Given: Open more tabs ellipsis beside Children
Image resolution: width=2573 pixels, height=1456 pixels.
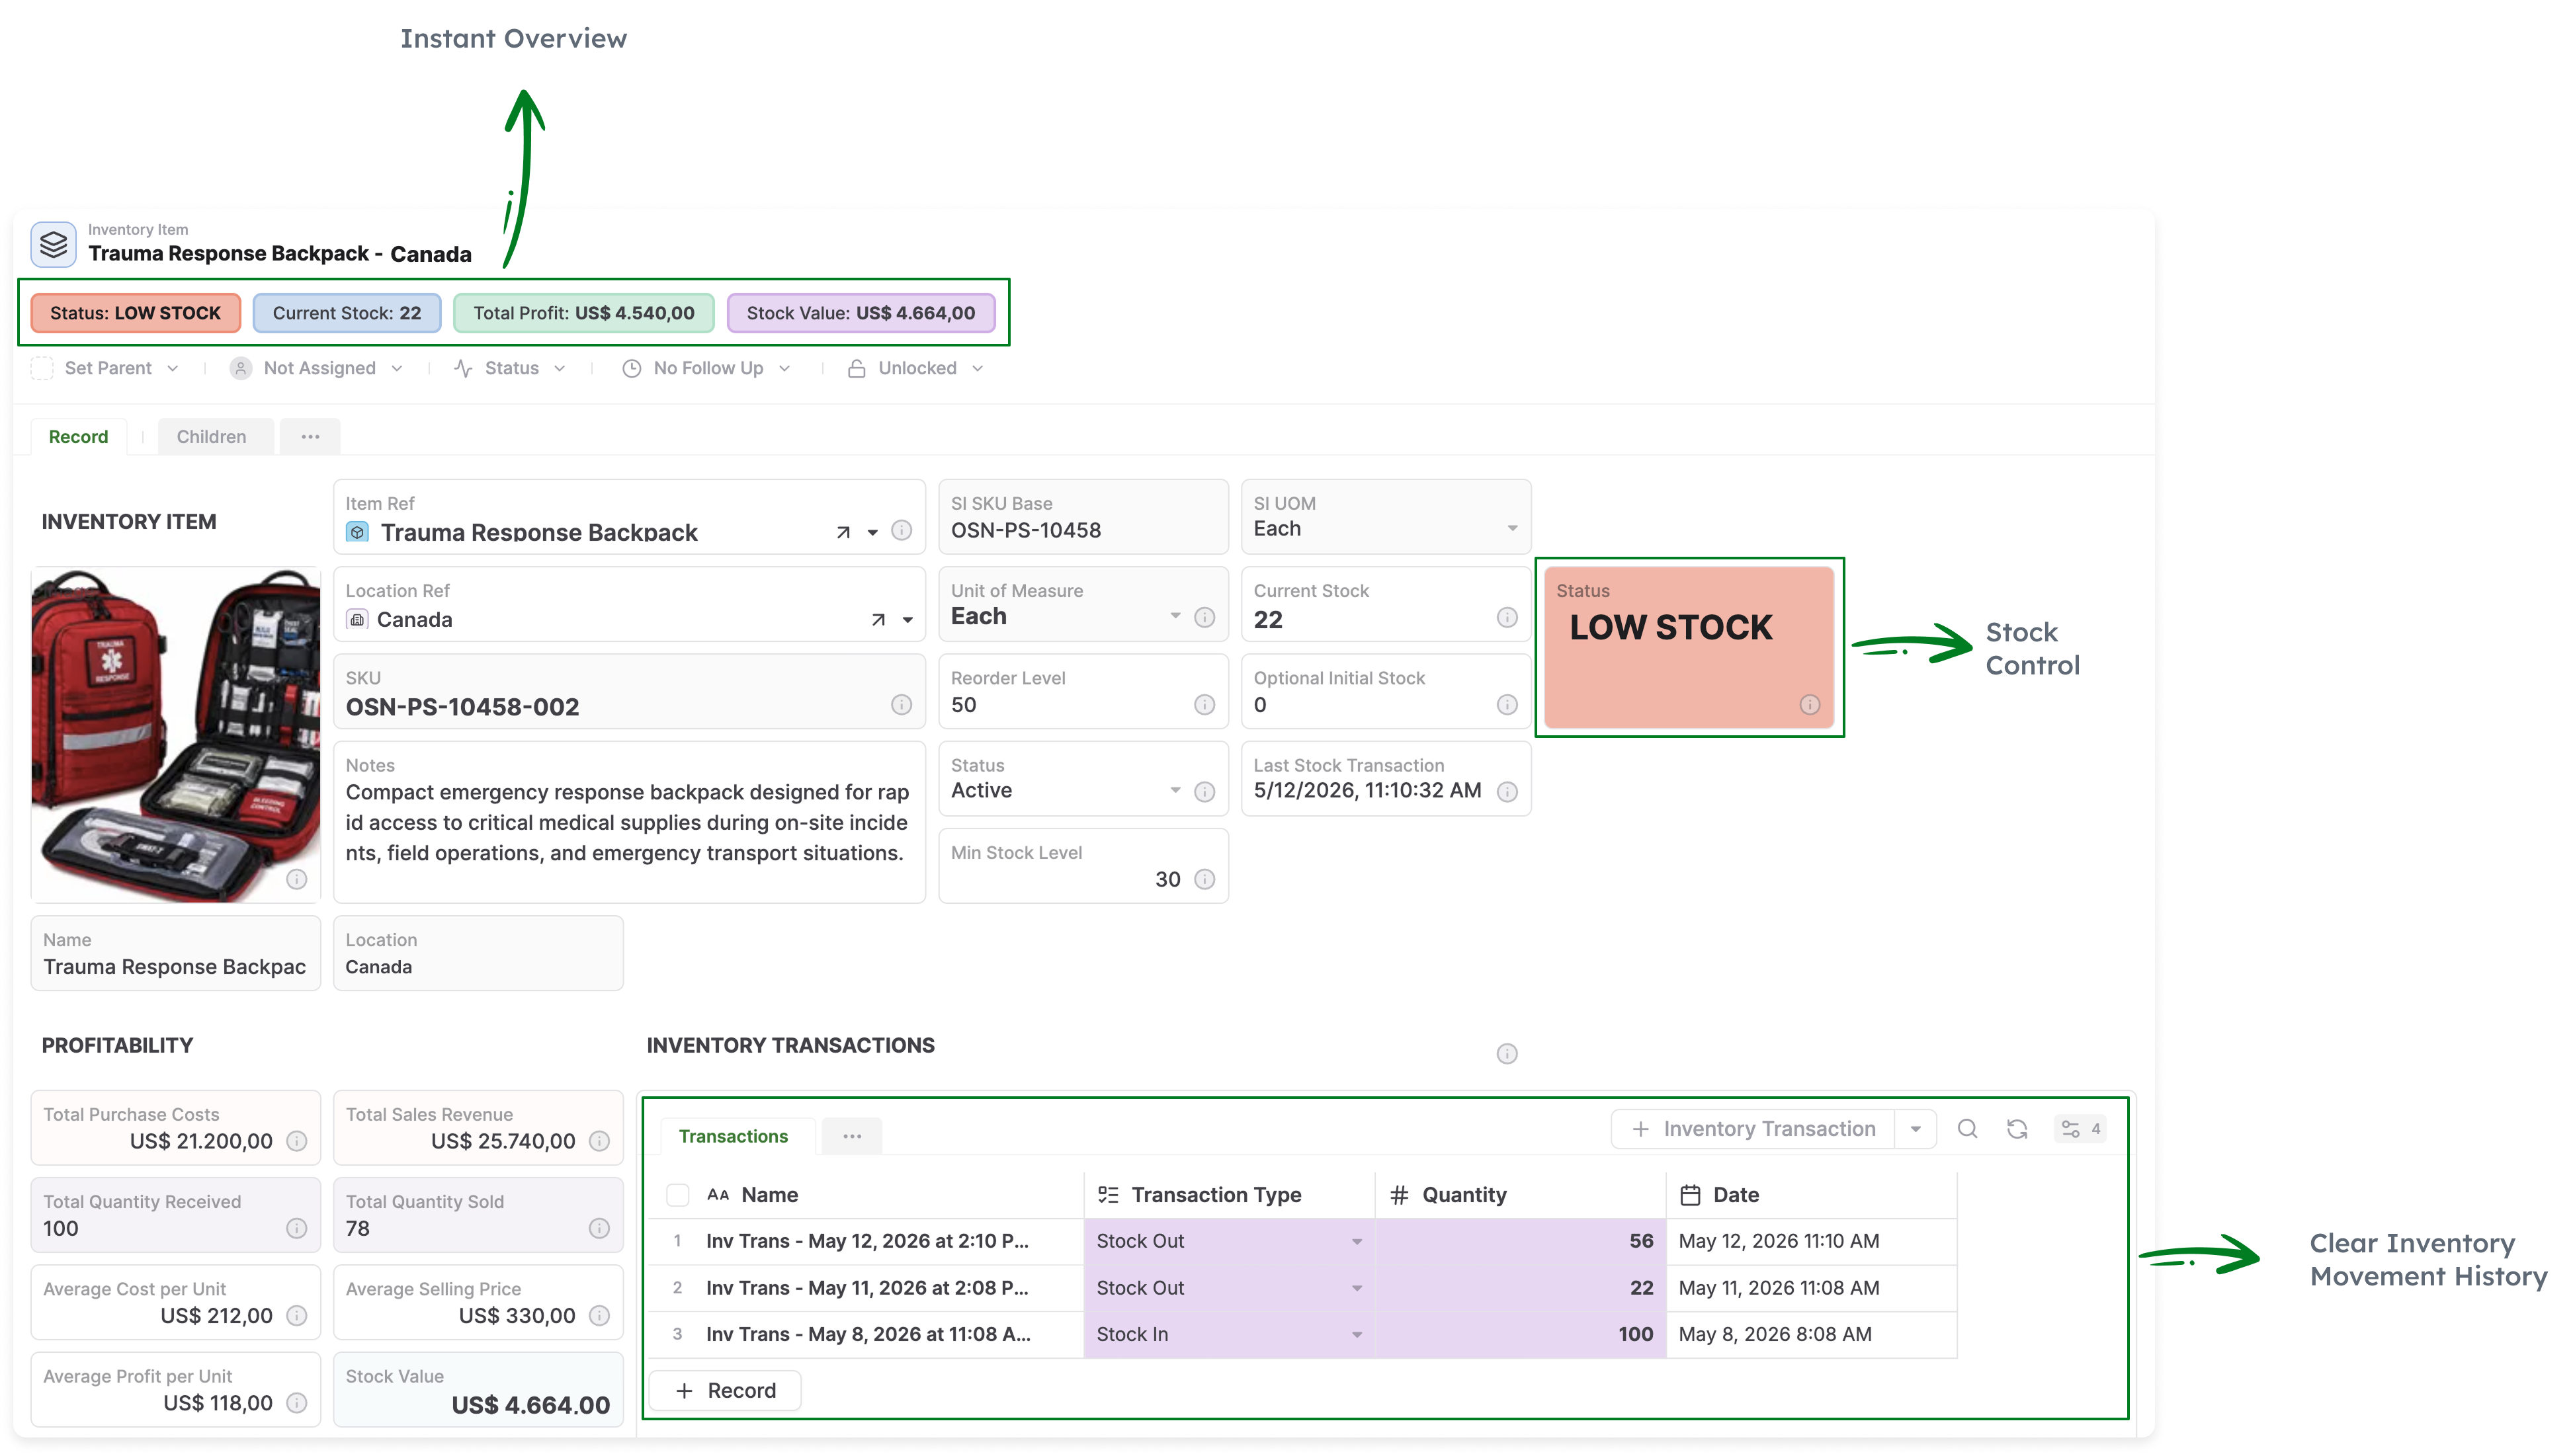Looking at the screenshot, I should pyautogui.click(x=310, y=437).
